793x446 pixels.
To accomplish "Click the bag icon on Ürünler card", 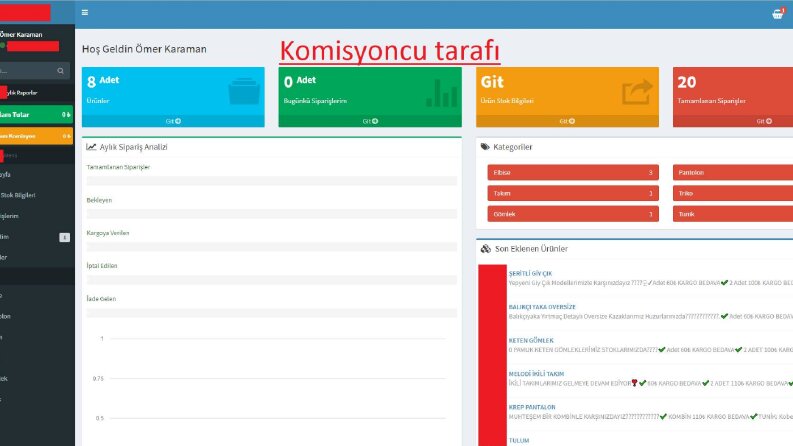I will click(244, 91).
